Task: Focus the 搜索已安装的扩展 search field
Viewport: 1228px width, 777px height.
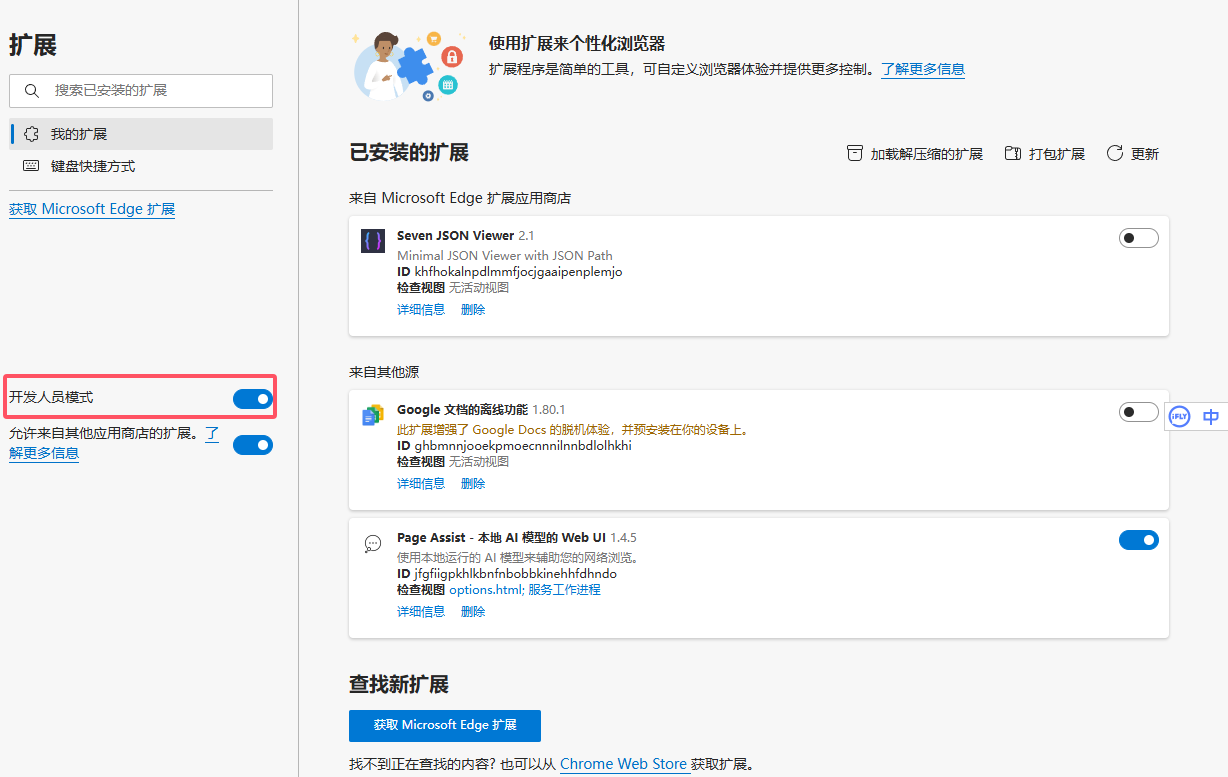Action: [x=141, y=91]
